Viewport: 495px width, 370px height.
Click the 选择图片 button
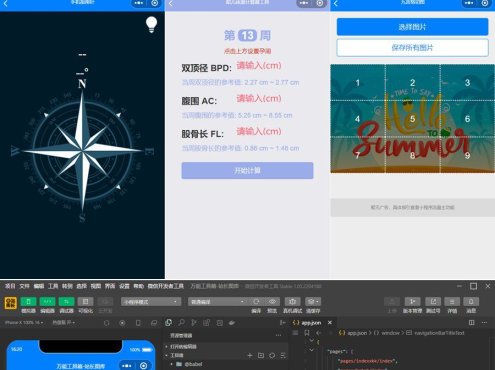pos(412,27)
